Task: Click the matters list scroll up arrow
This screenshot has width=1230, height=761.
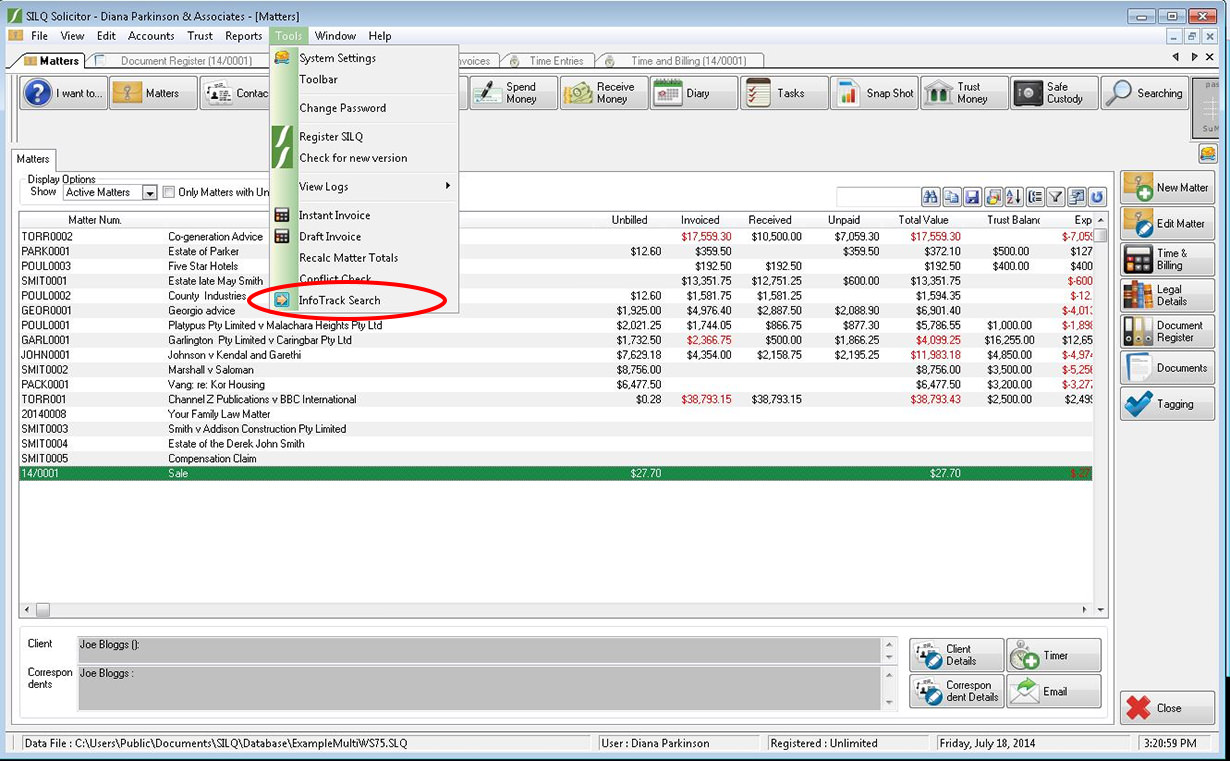Action: (1100, 220)
